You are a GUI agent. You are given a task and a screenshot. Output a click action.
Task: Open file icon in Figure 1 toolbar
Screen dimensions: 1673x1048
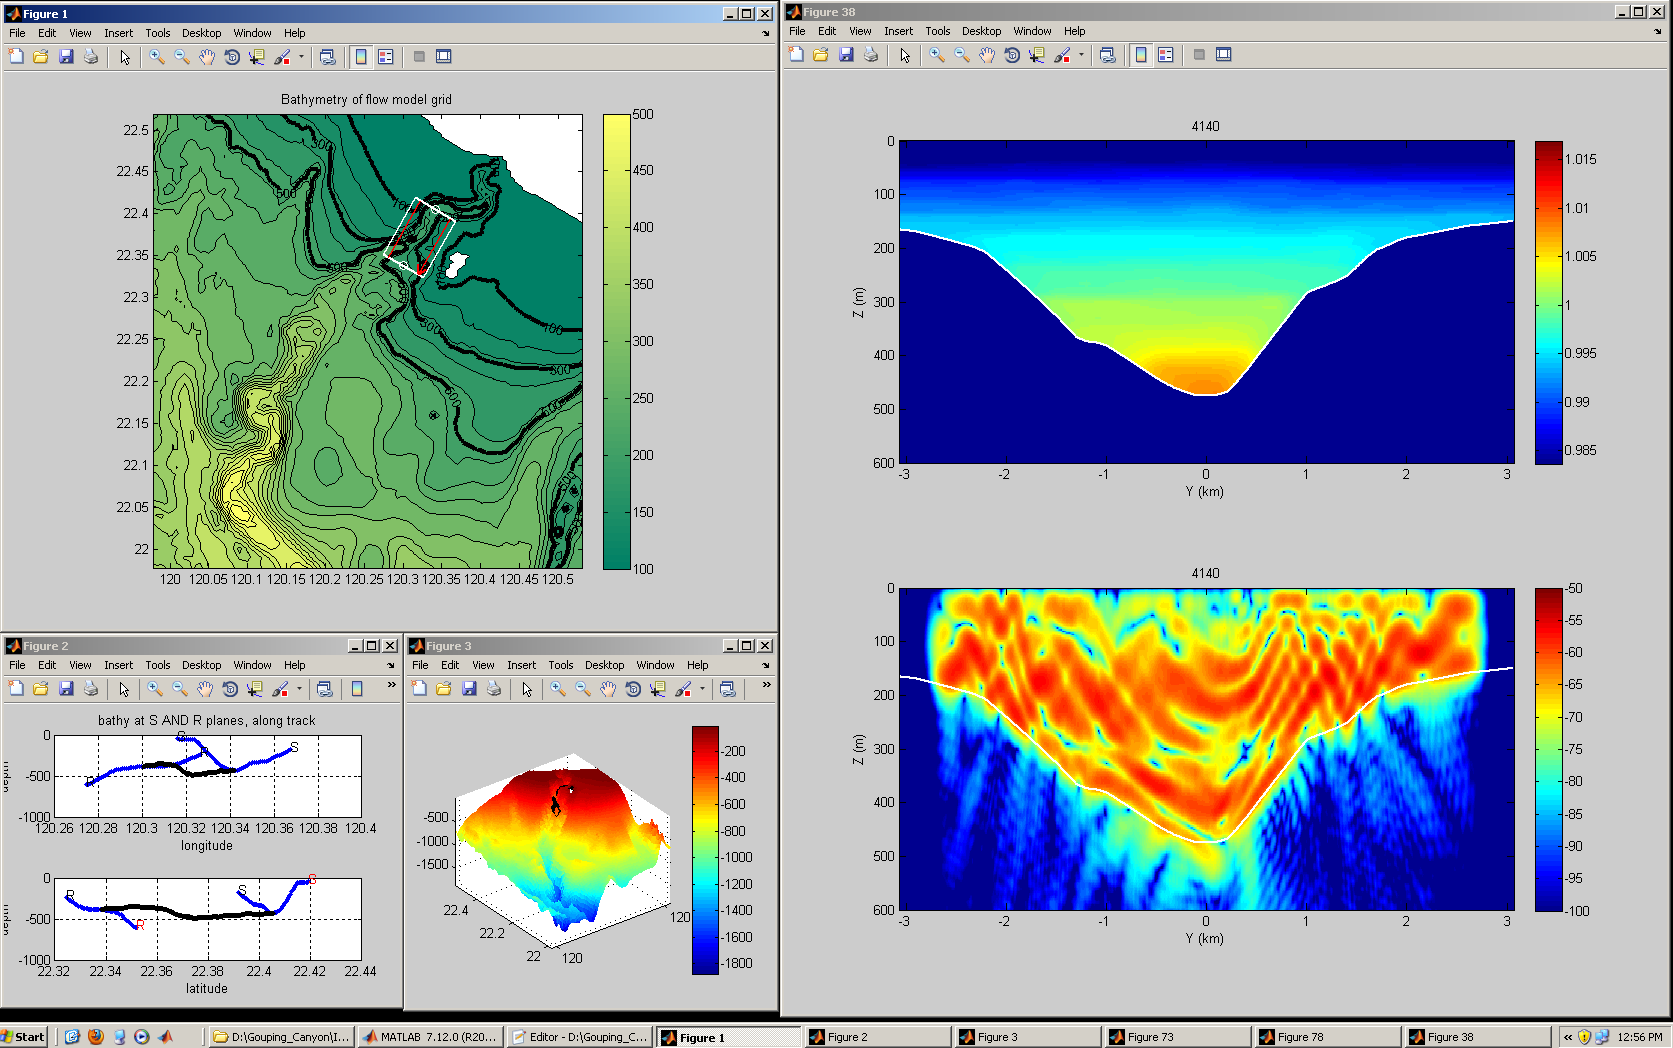click(41, 57)
